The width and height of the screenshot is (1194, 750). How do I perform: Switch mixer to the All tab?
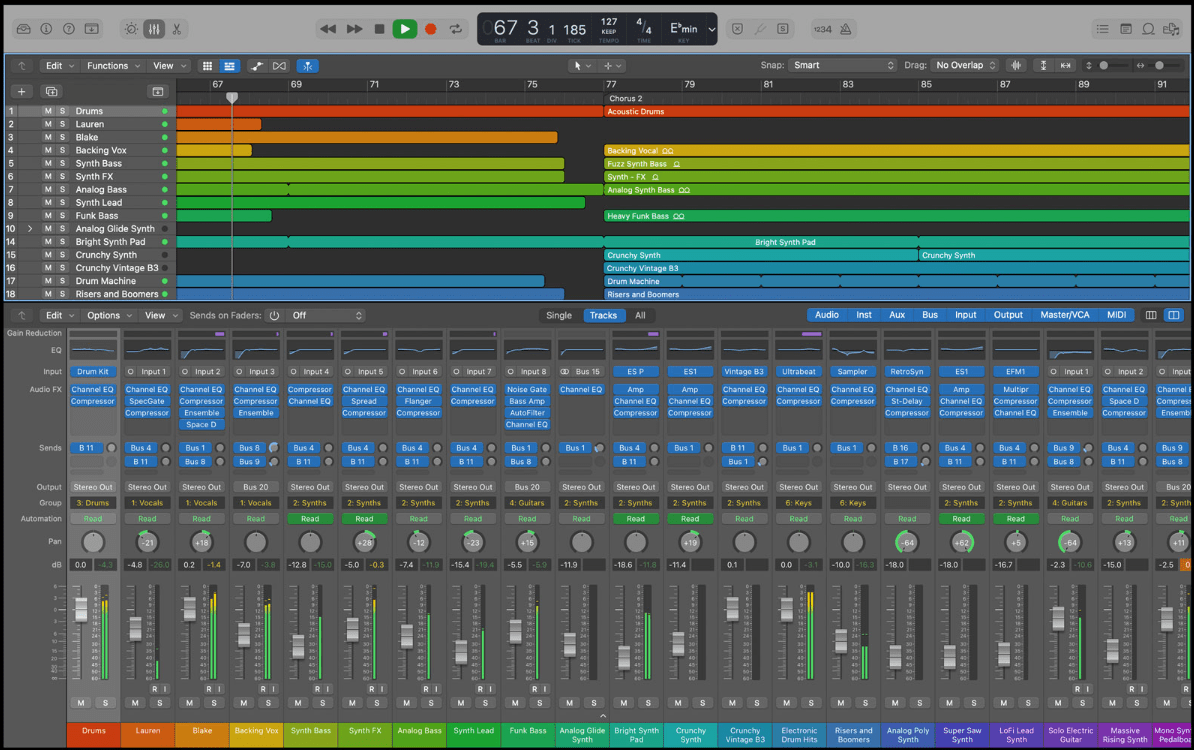[x=640, y=315]
